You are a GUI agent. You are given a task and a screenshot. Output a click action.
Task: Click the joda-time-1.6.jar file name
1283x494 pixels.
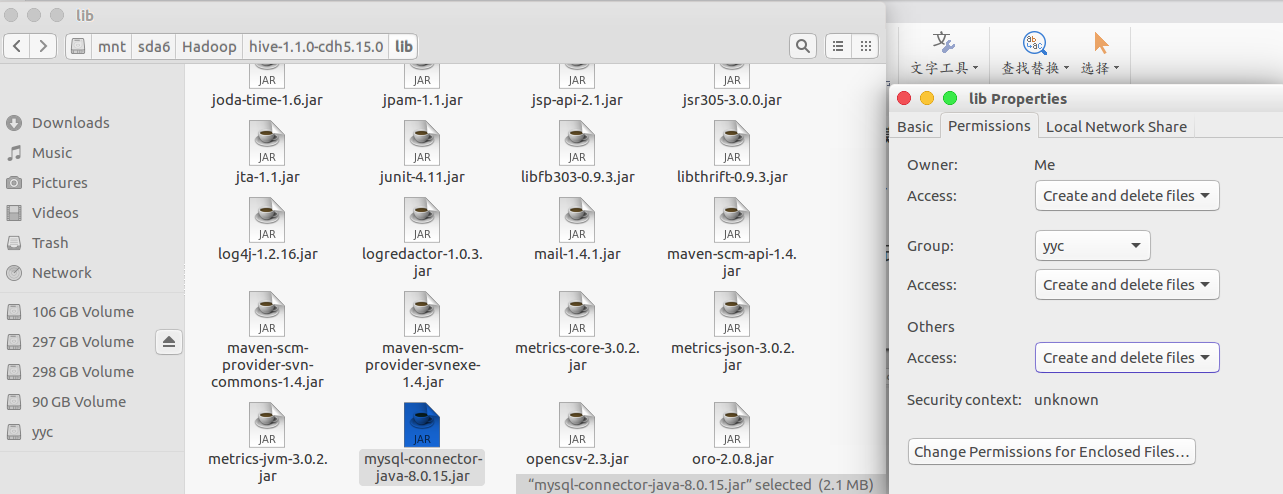point(267,100)
